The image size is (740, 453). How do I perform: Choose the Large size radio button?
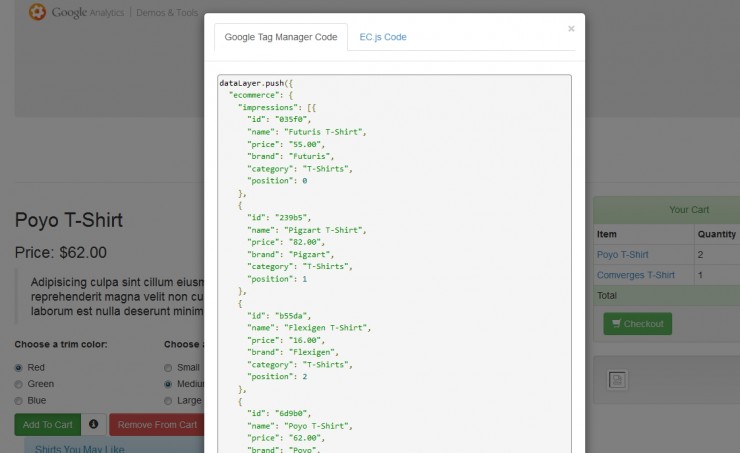[x=168, y=401]
